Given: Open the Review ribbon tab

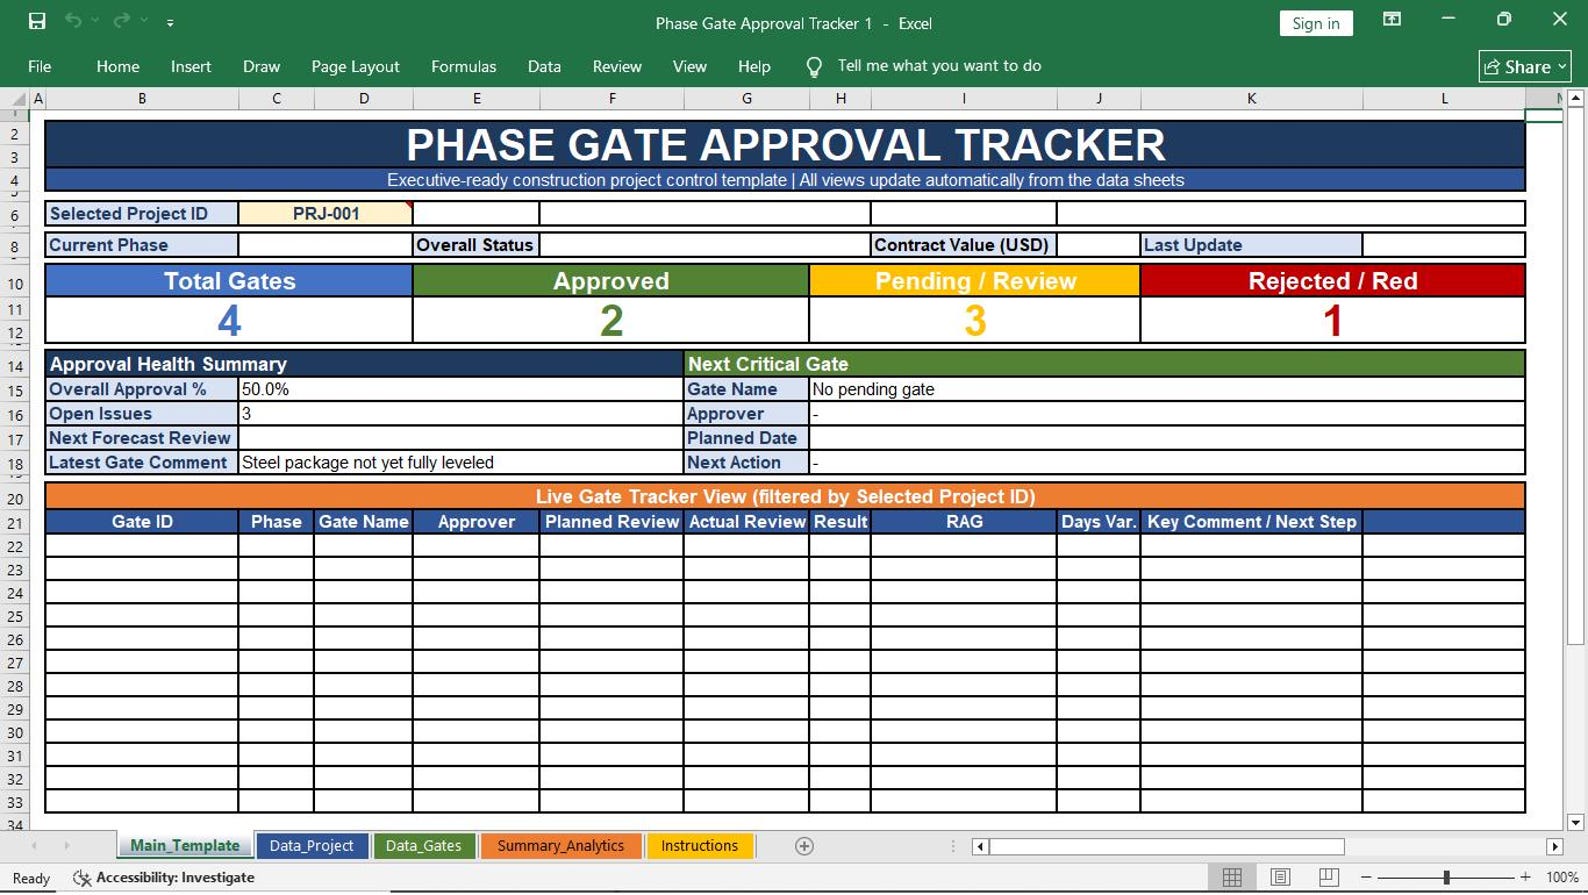Looking at the screenshot, I should coord(617,66).
